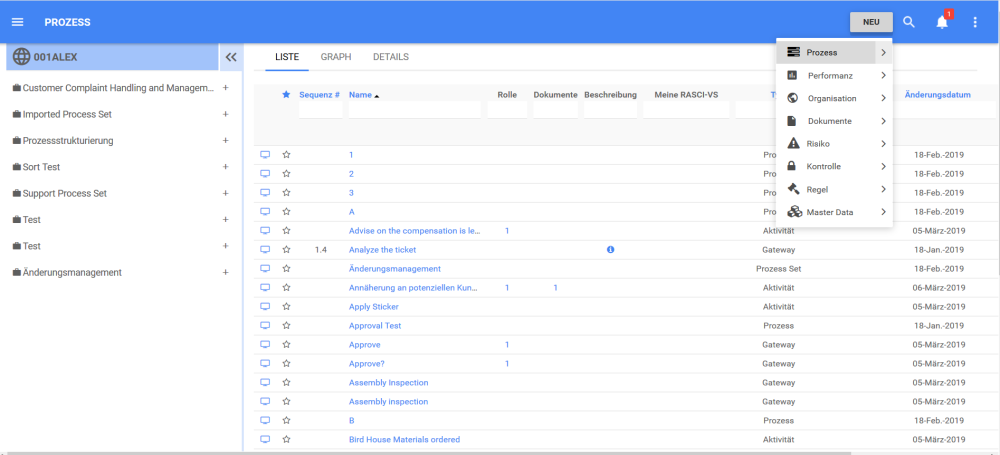This screenshot has width=1000, height=455.
Task: Expand Prozessstrukturierung with its plus
Action: 225,140
